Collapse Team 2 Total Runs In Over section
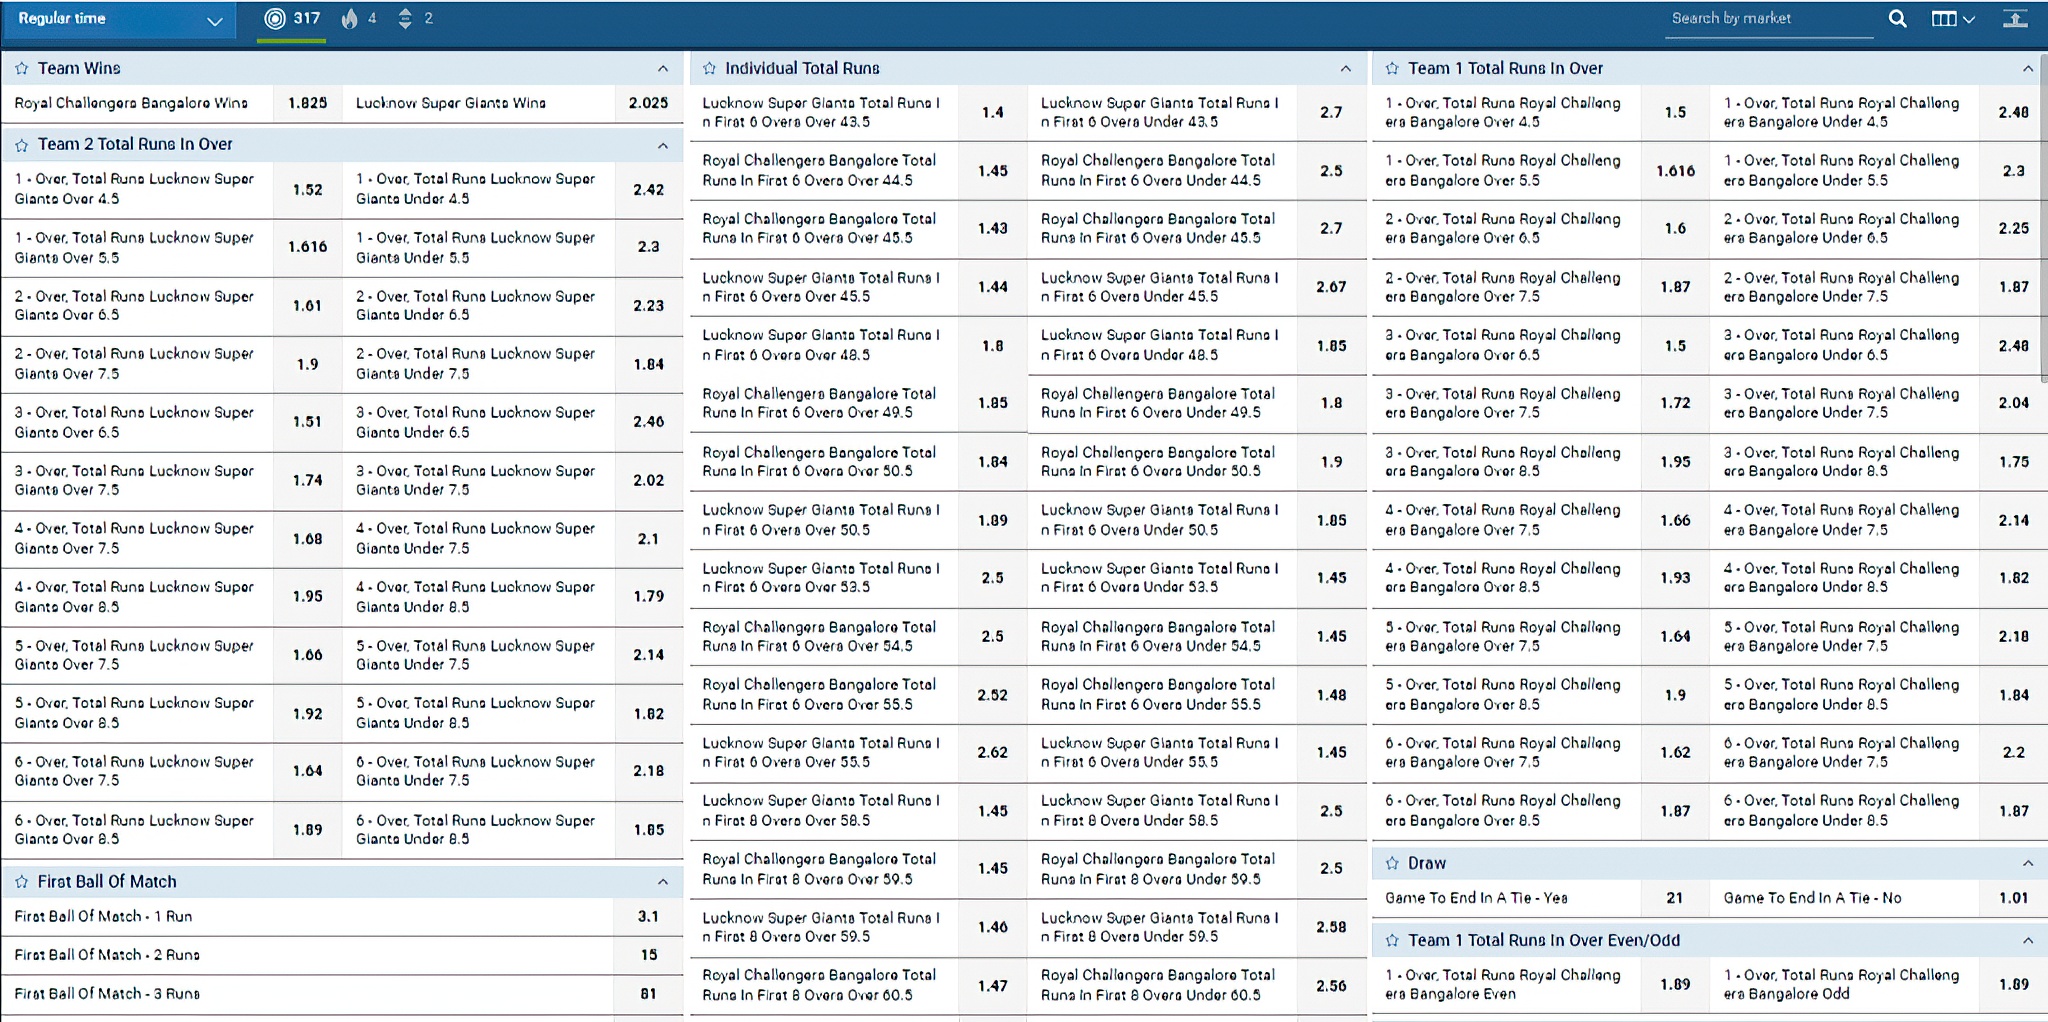The image size is (2048, 1022). coord(662,146)
